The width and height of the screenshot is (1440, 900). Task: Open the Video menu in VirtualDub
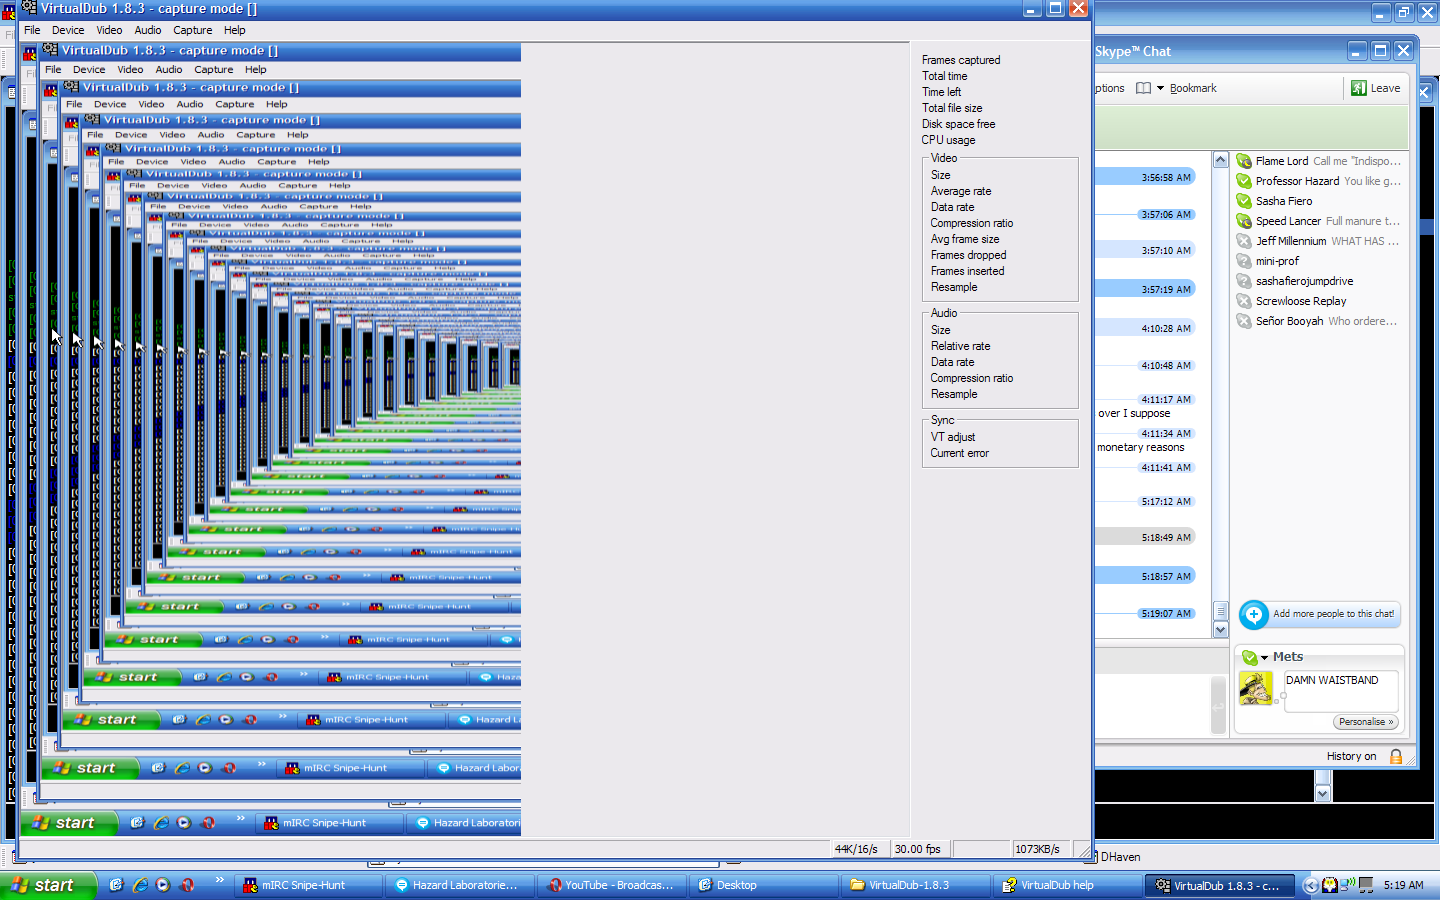(x=109, y=30)
